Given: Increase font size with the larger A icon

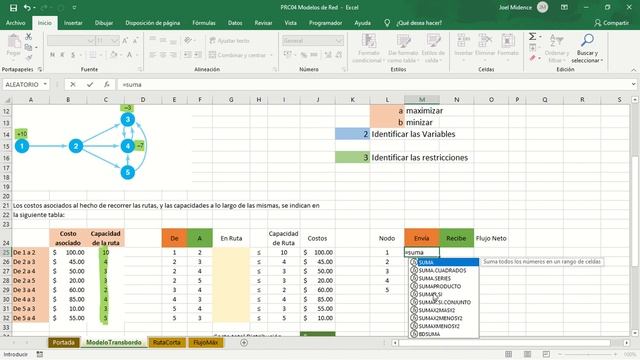Looking at the screenshot, I should click(125, 40).
